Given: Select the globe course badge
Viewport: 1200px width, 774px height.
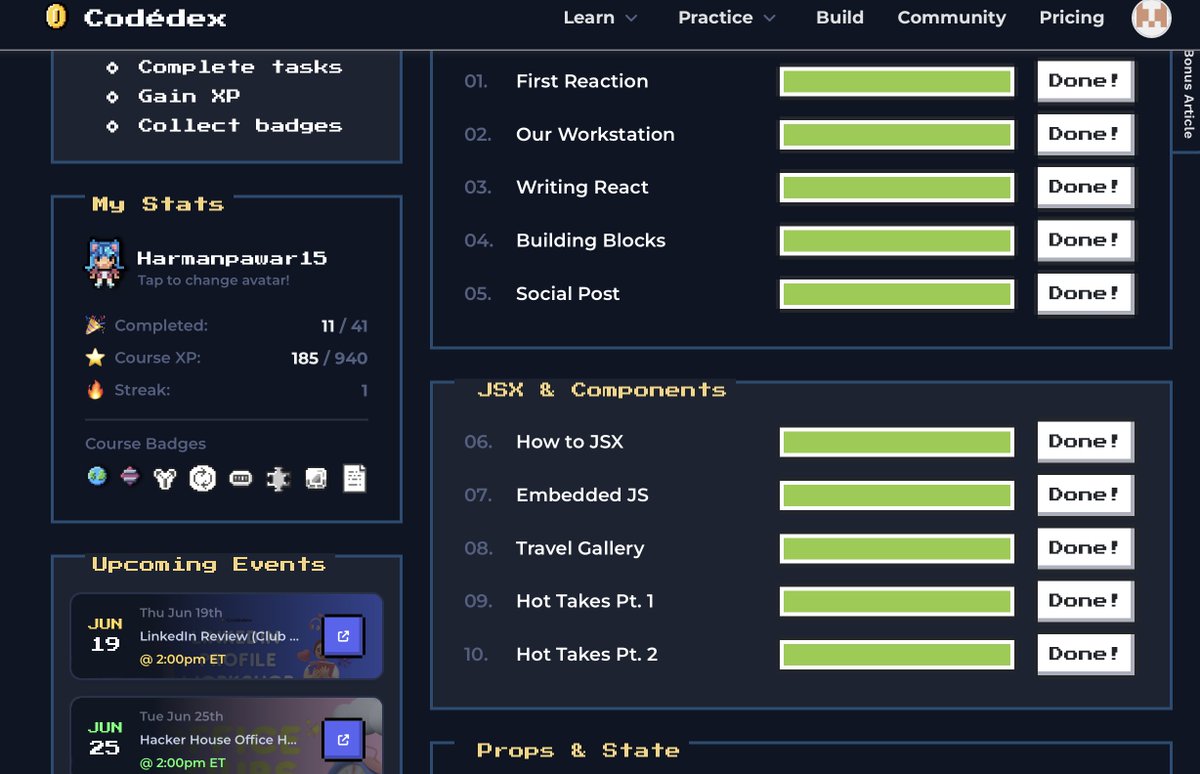Looking at the screenshot, I should pos(97,478).
